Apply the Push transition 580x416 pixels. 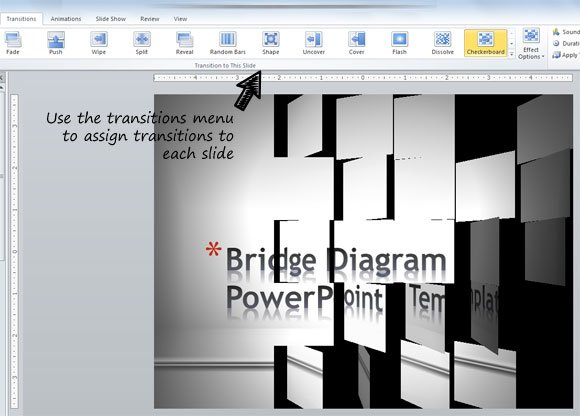coord(55,43)
